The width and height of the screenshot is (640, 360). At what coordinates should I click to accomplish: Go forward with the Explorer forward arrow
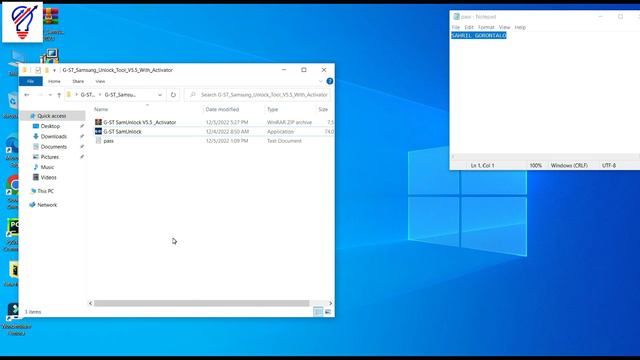40,95
